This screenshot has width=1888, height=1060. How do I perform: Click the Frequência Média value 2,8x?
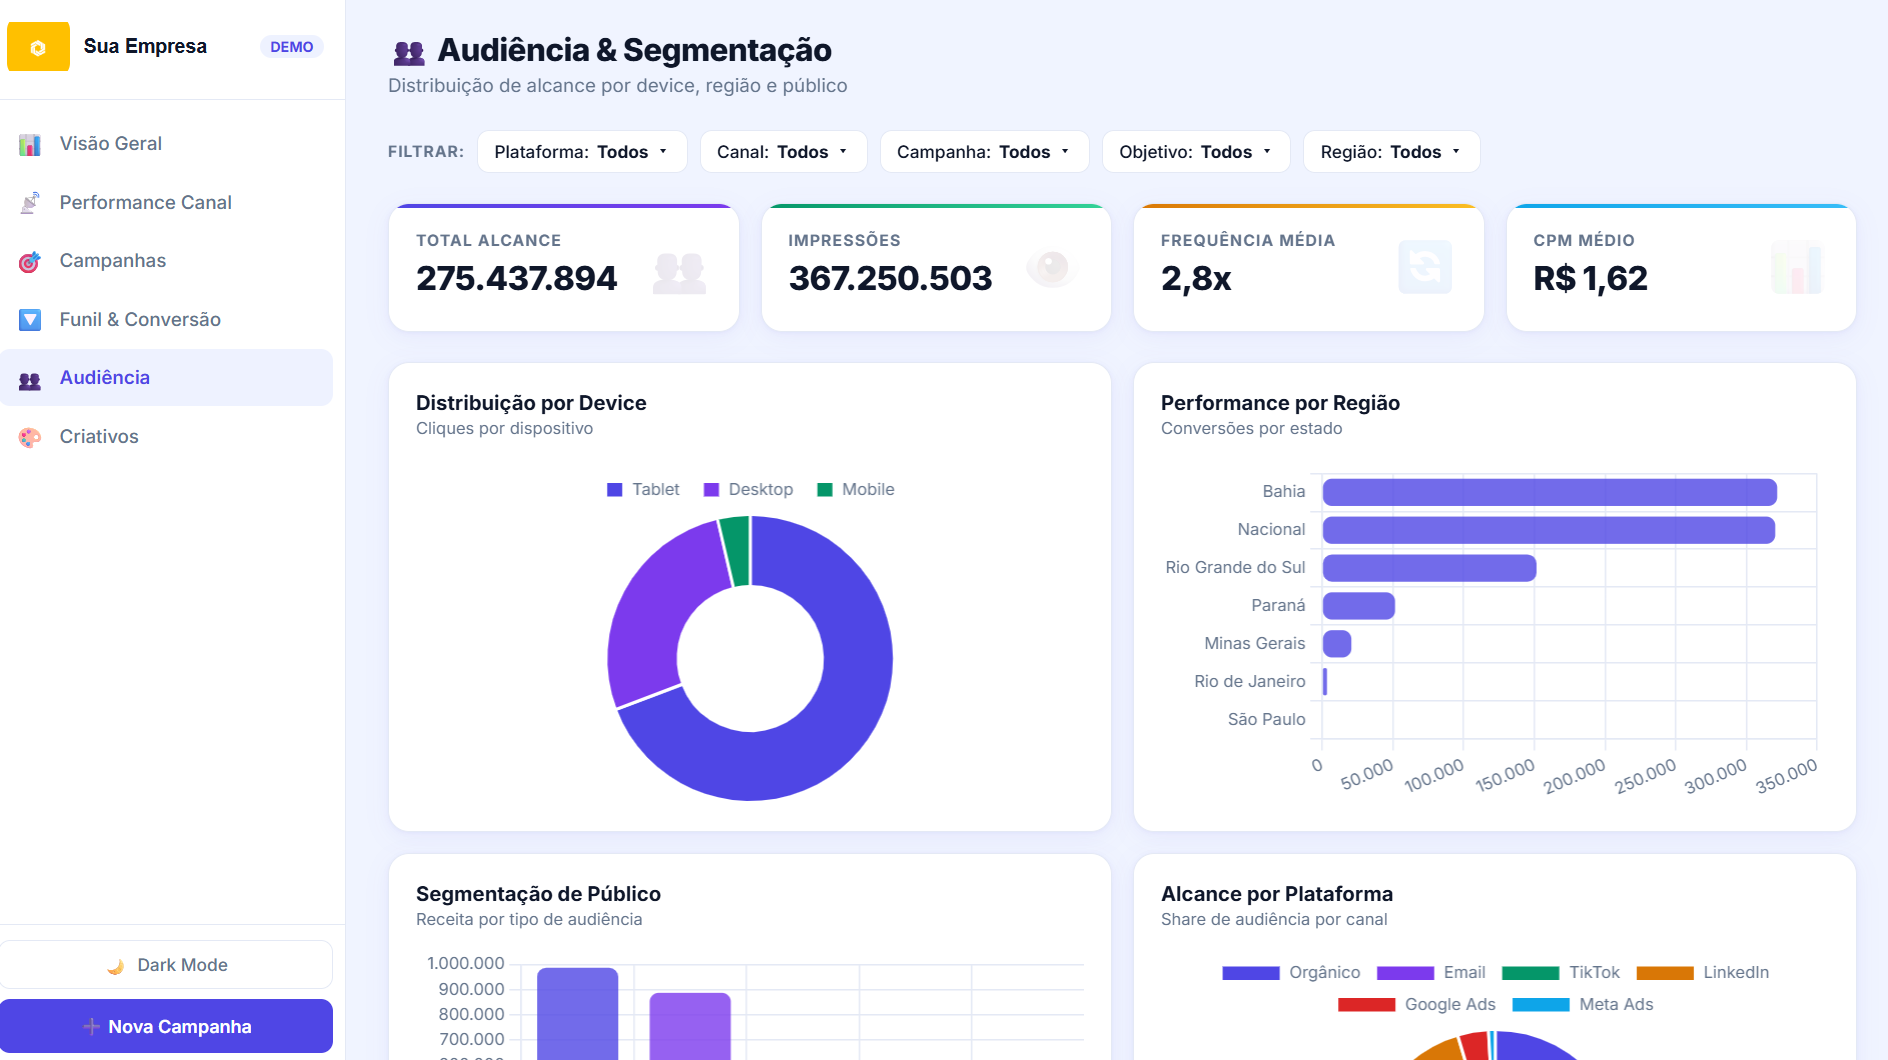1196,278
